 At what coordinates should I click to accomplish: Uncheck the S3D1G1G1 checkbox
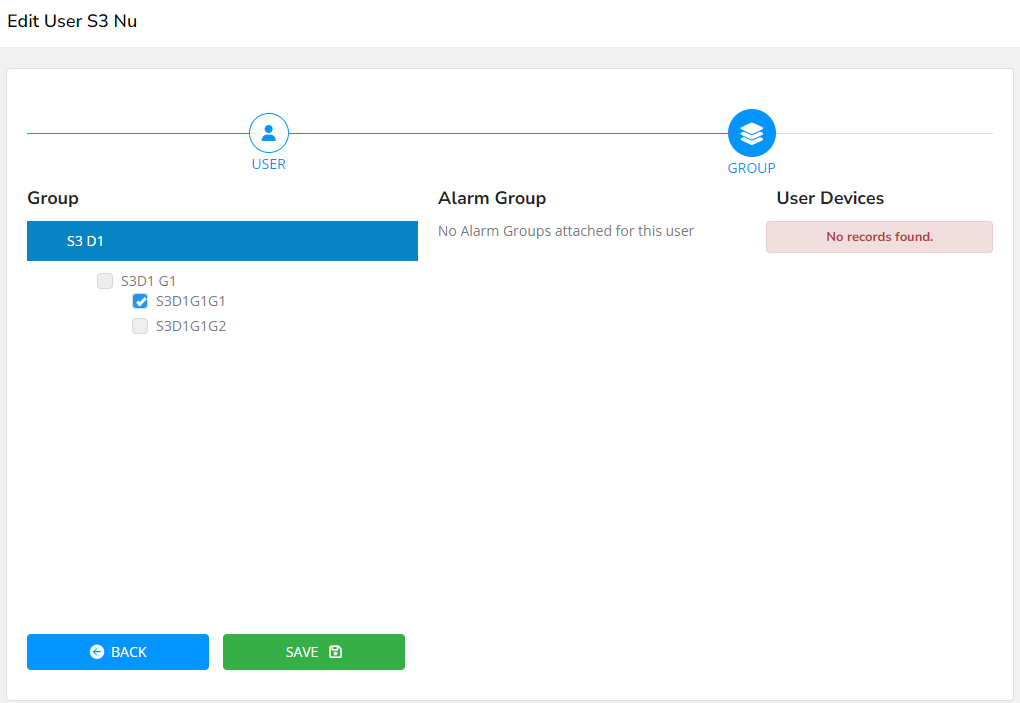[141, 301]
